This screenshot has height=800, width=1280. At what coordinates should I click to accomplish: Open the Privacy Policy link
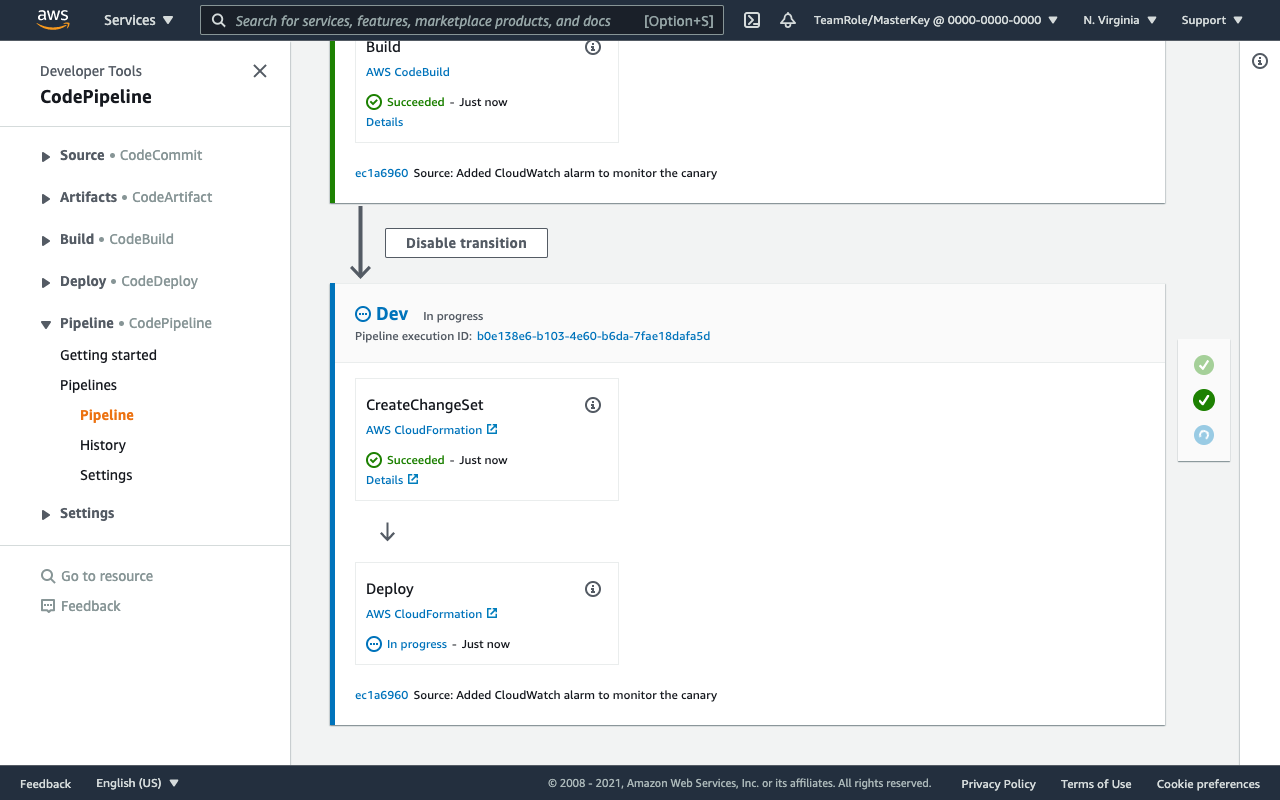(x=998, y=784)
